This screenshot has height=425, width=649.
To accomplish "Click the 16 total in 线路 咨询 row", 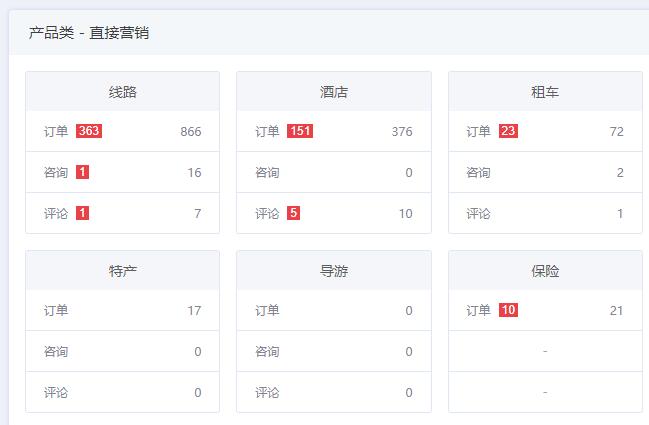I will tap(194, 173).
